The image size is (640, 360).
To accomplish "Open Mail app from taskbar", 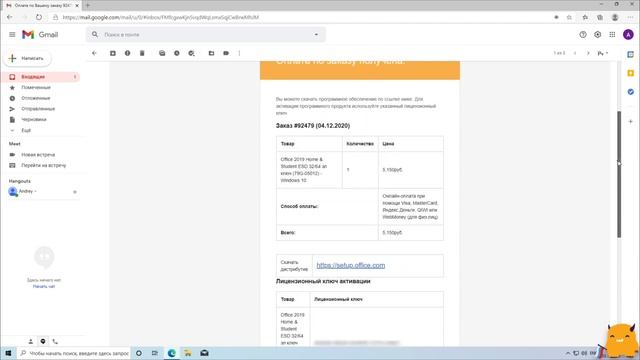I will [204, 353].
